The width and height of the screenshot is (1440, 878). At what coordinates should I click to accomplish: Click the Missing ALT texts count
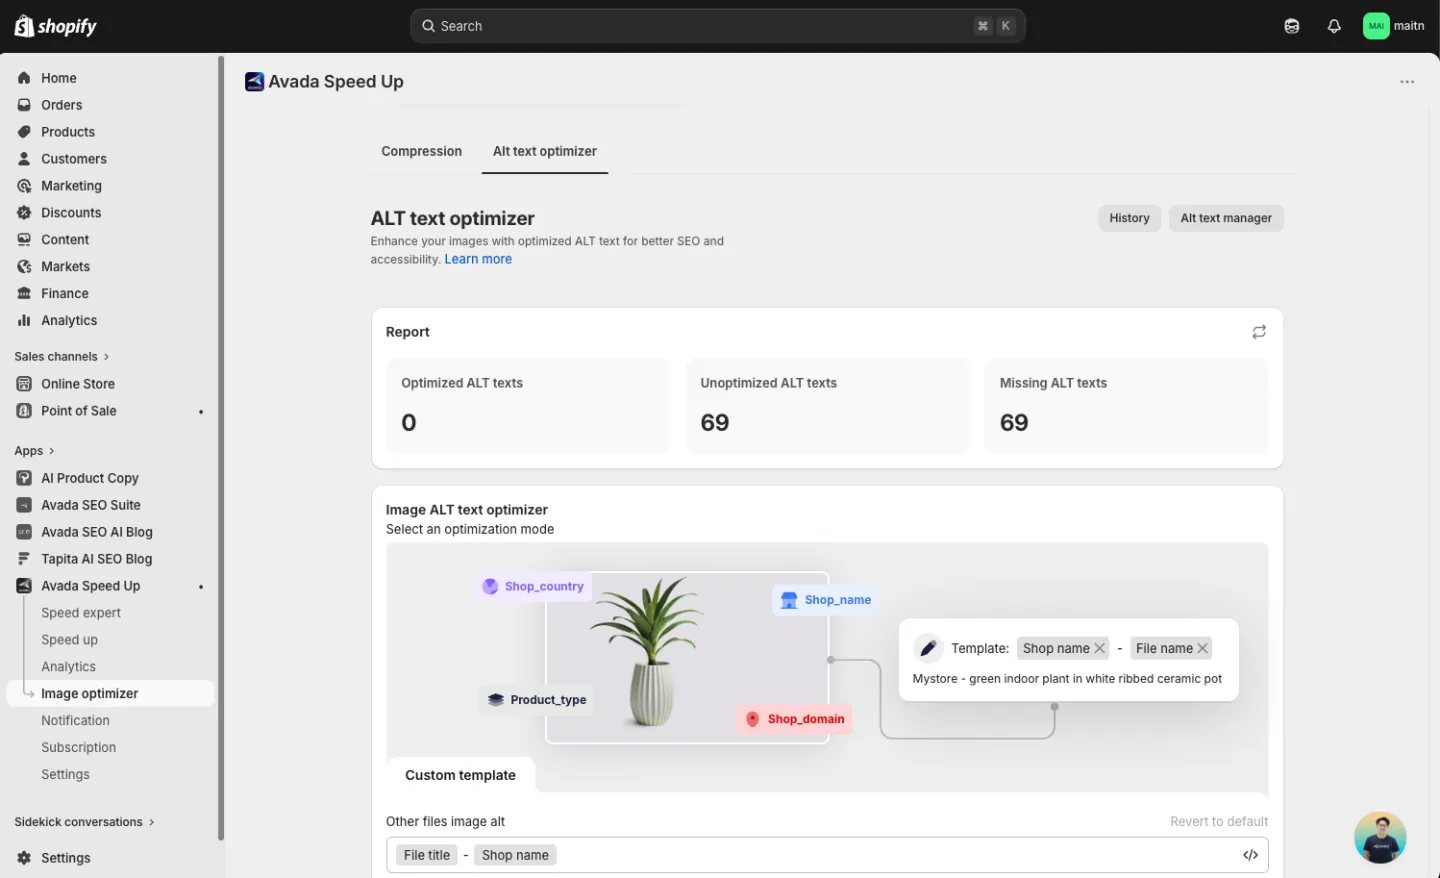pyautogui.click(x=1014, y=423)
